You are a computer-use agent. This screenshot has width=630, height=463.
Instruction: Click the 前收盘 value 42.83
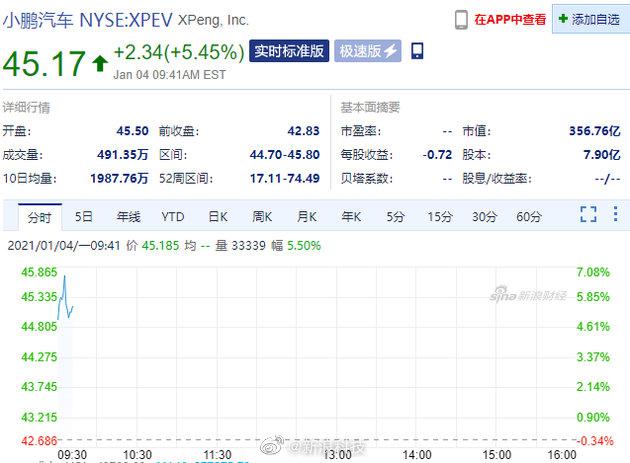point(303,131)
